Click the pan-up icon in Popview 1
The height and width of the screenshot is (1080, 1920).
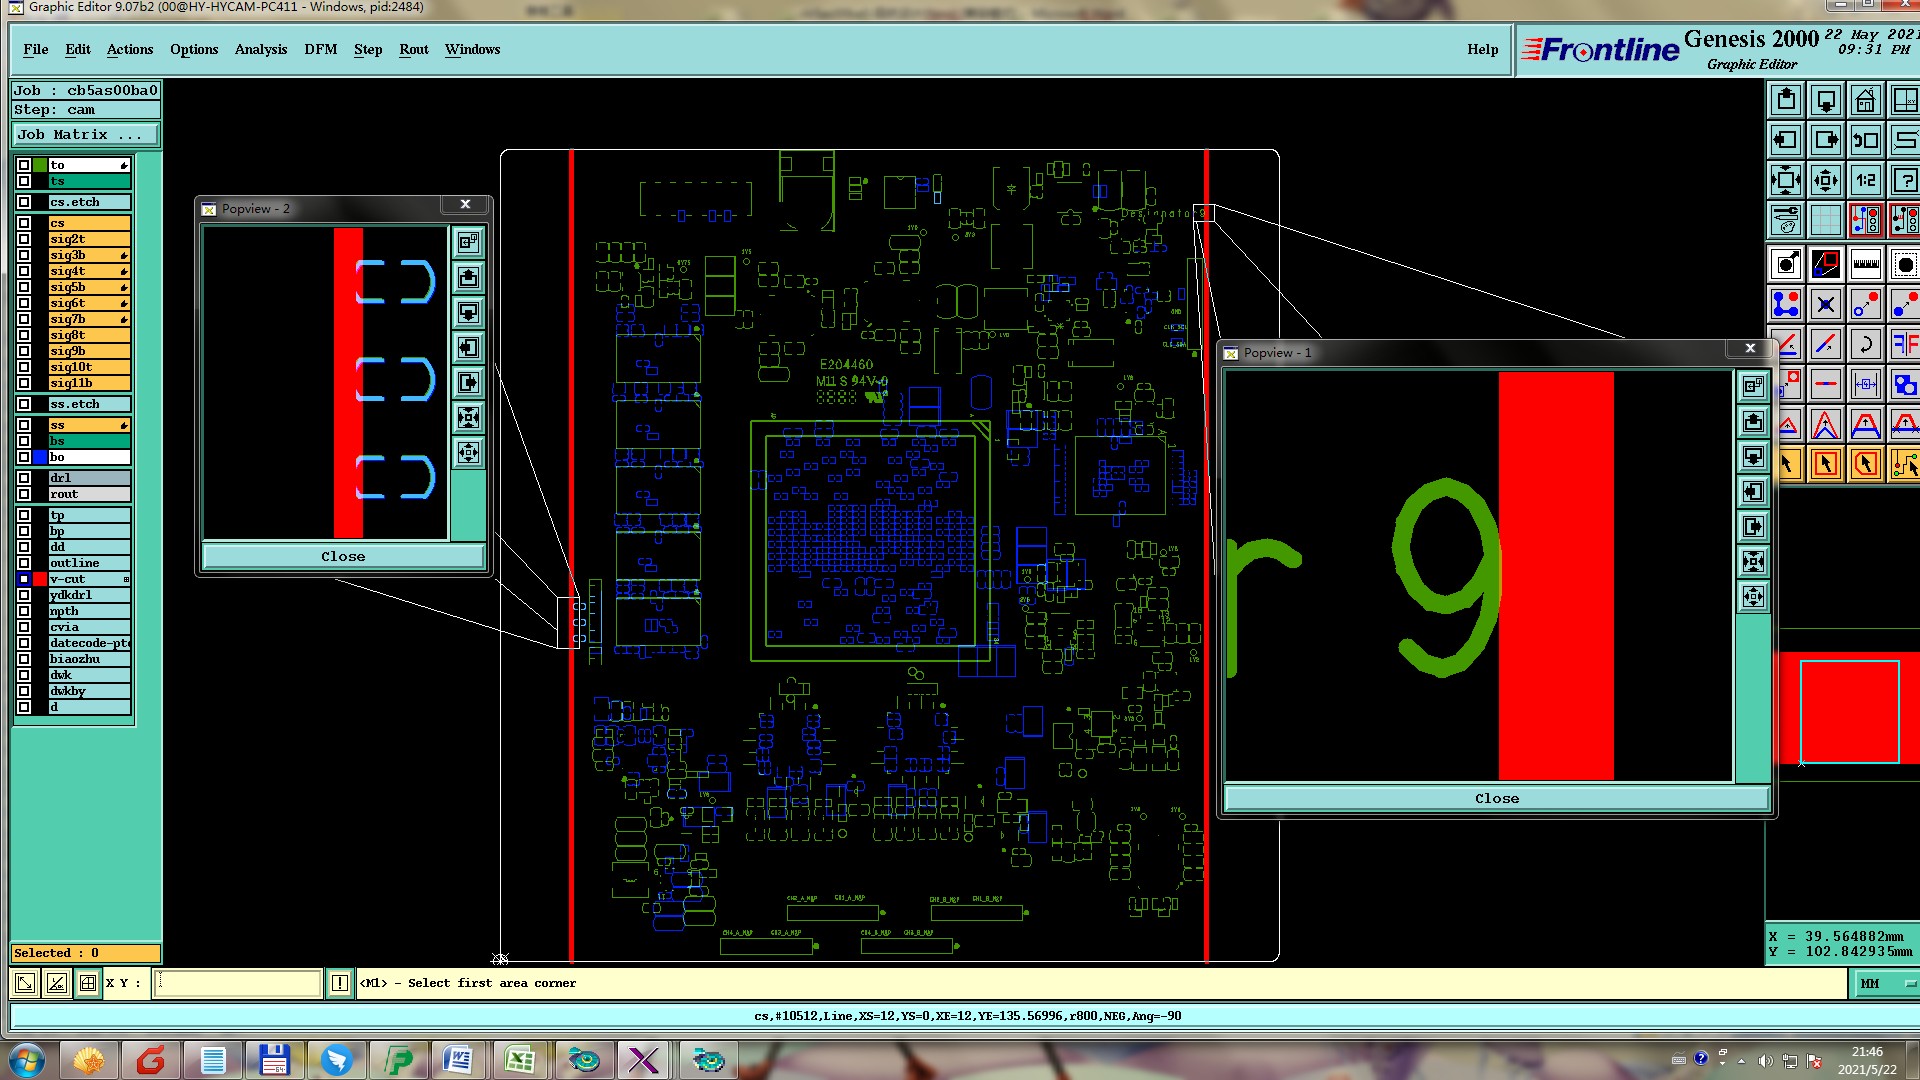click(x=1753, y=422)
